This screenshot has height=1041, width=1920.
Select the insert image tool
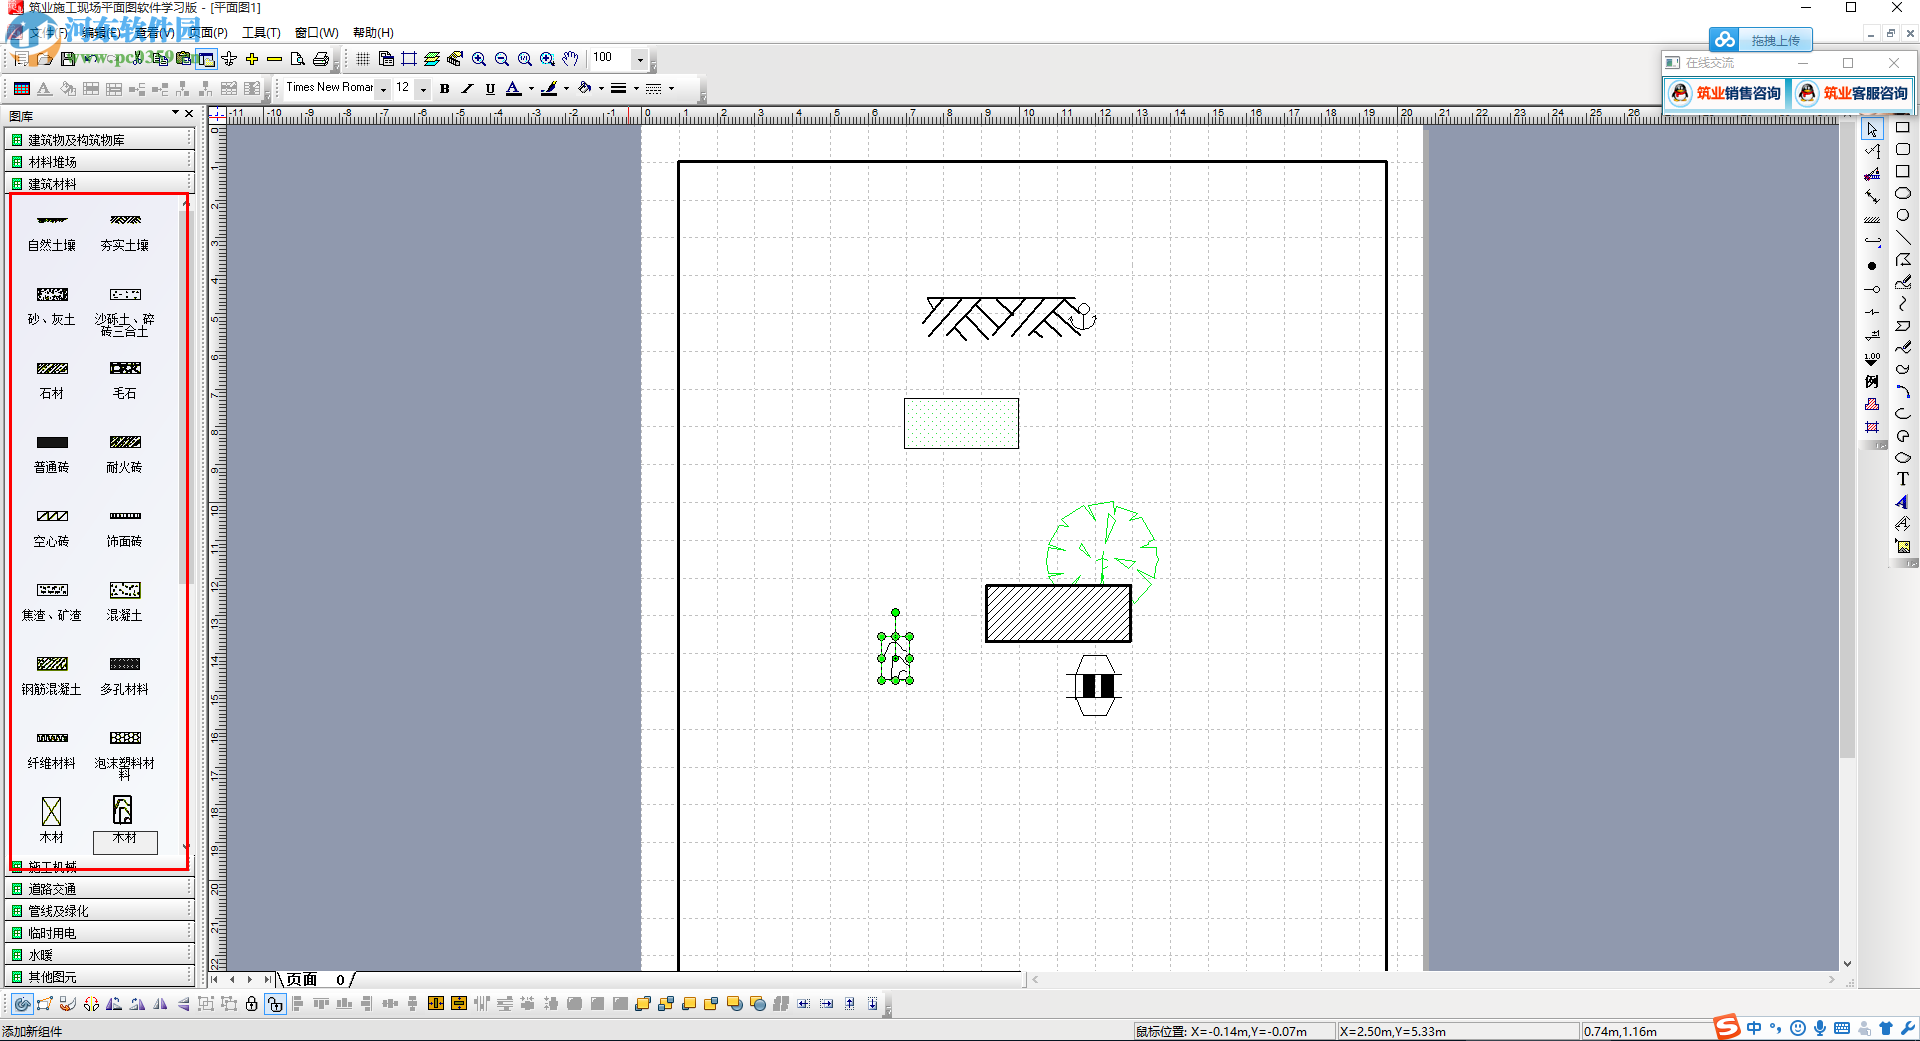[1903, 546]
